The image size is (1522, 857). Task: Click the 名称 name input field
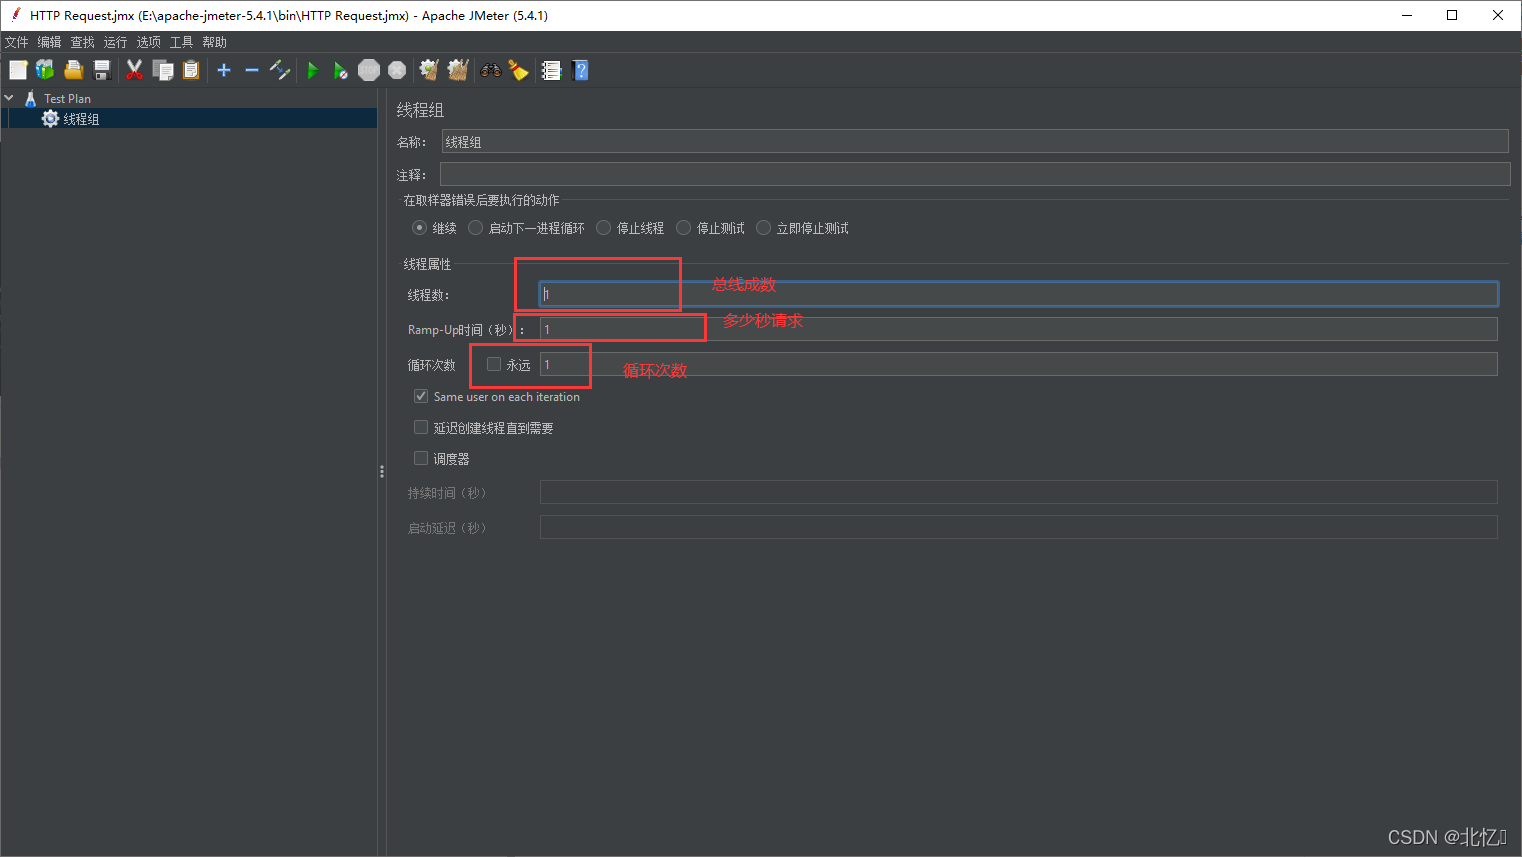click(975, 141)
